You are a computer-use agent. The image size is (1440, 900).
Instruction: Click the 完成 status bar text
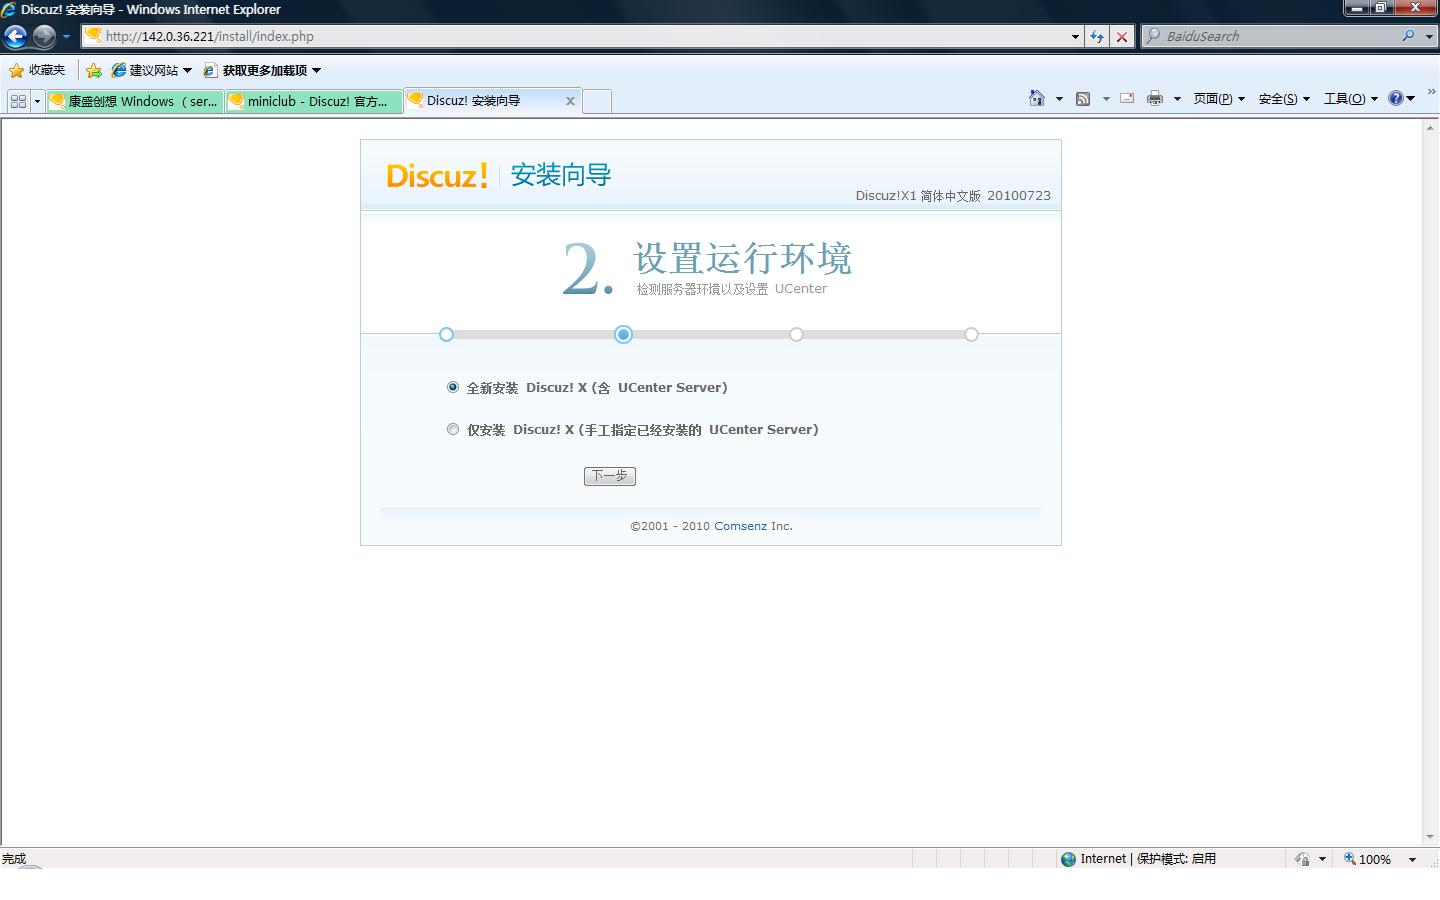pyautogui.click(x=14, y=859)
